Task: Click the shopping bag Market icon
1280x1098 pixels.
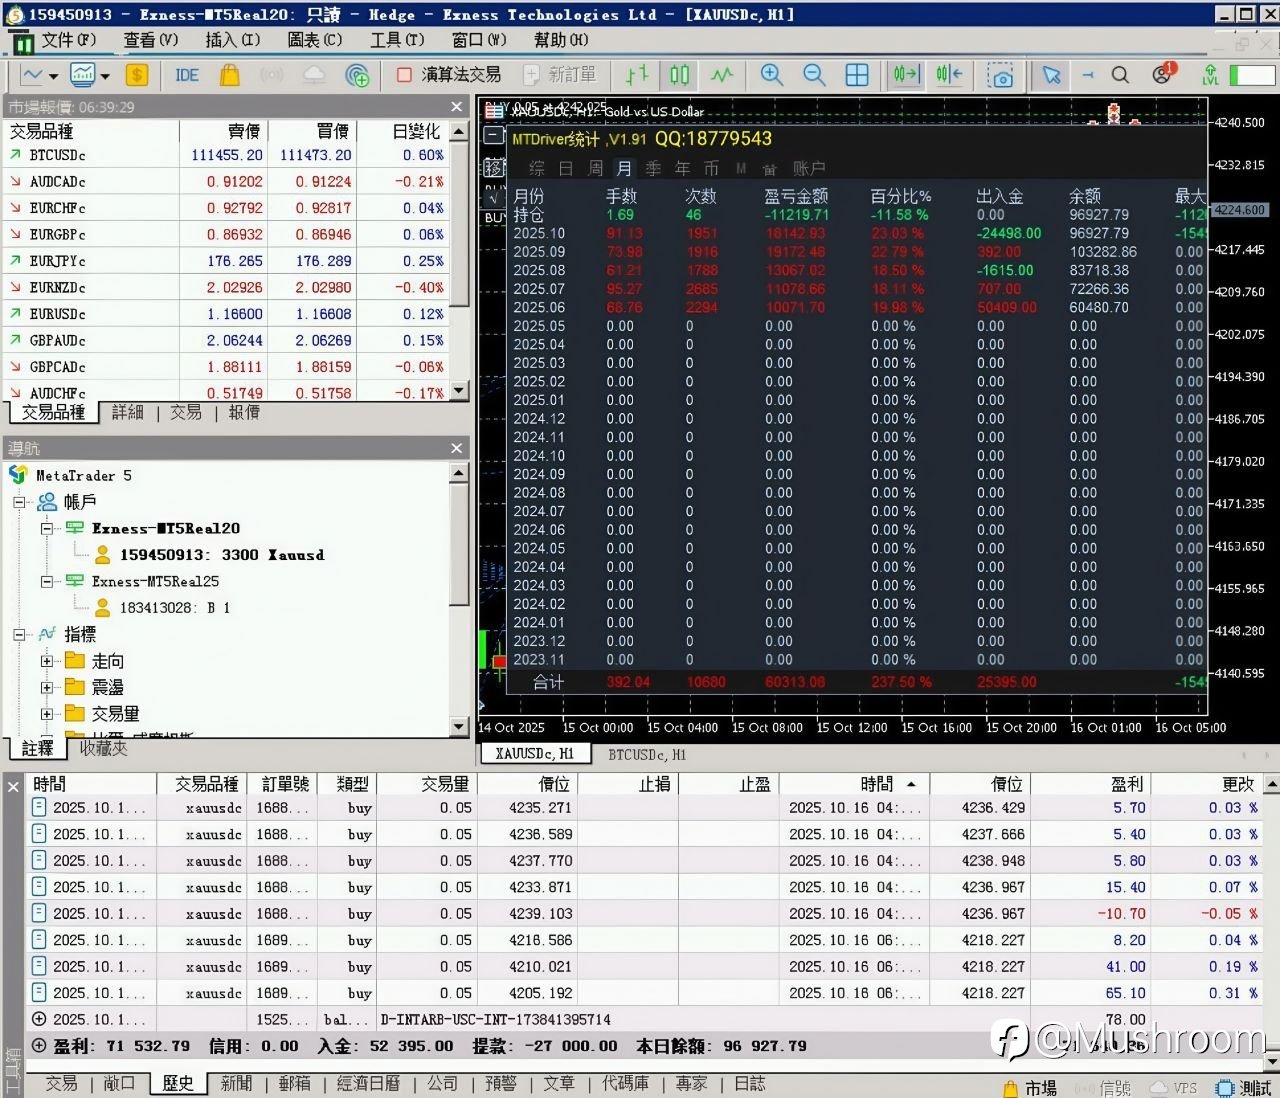Action: click(x=229, y=75)
